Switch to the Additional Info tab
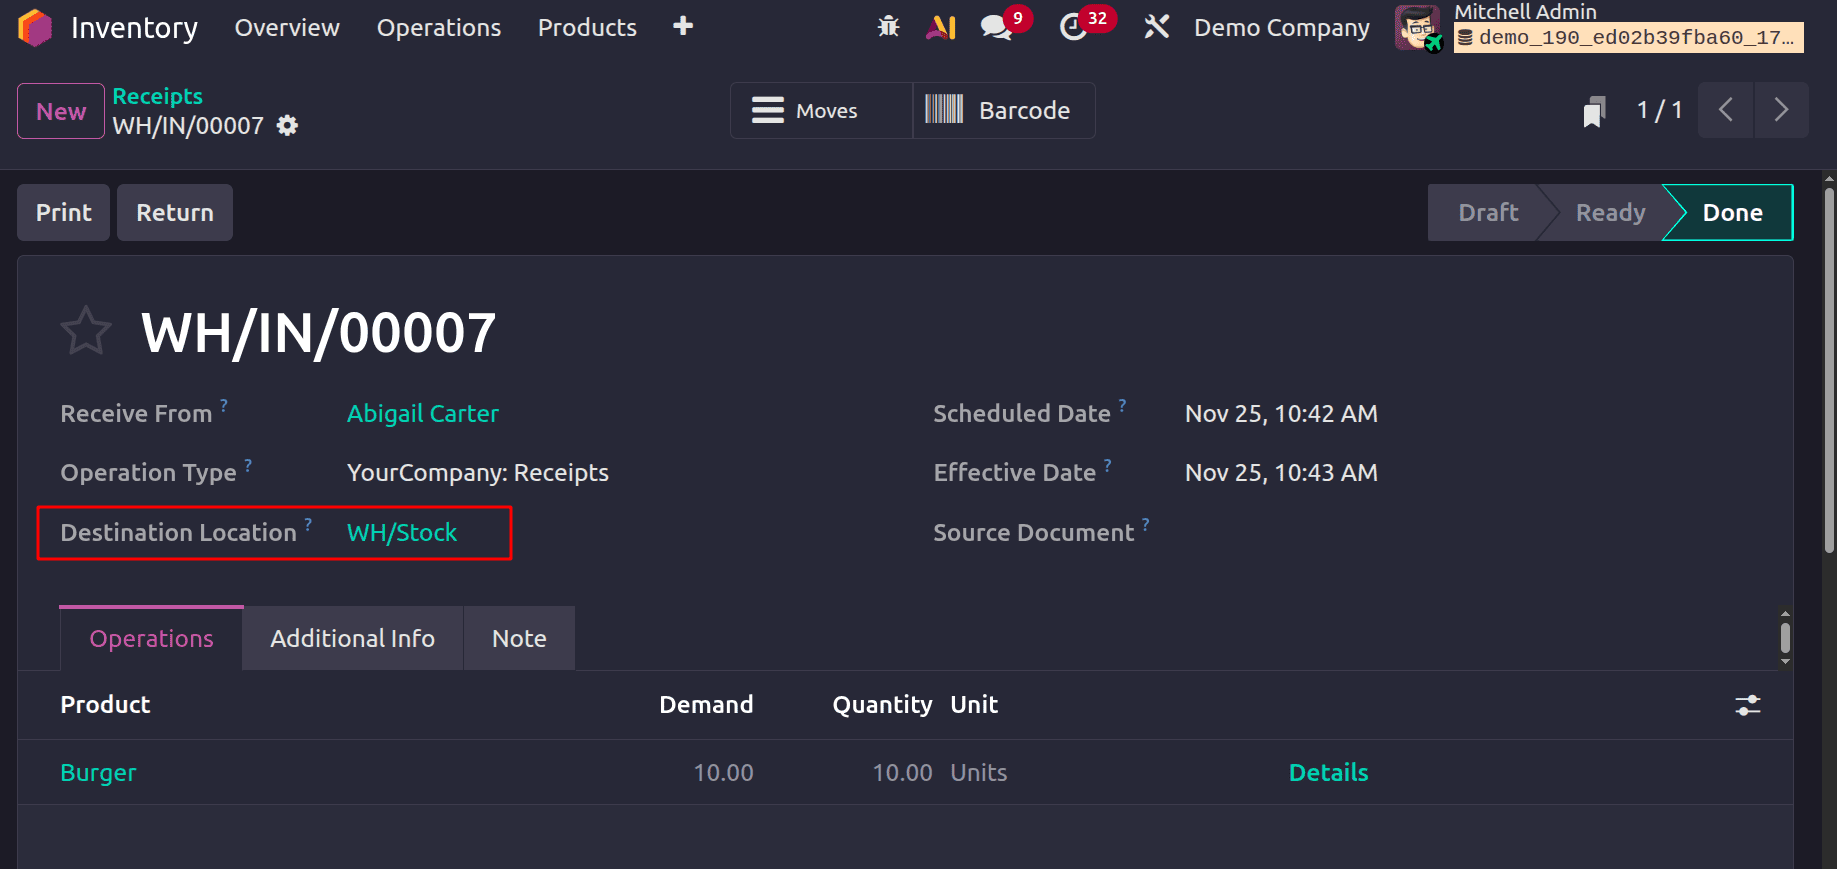Image resolution: width=1837 pixels, height=869 pixels. [353, 638]
